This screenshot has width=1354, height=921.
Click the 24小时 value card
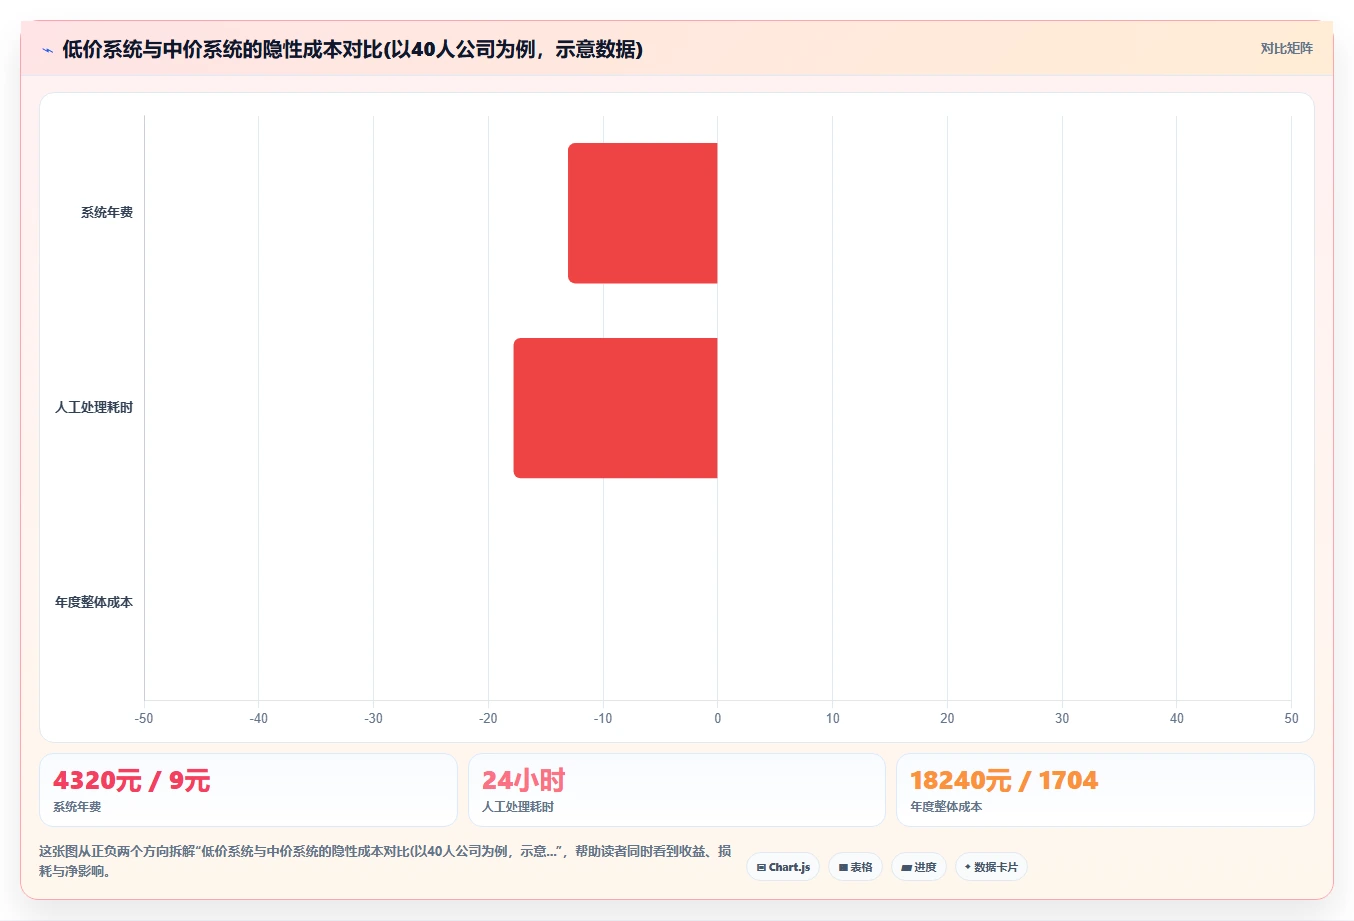point(677,790)
